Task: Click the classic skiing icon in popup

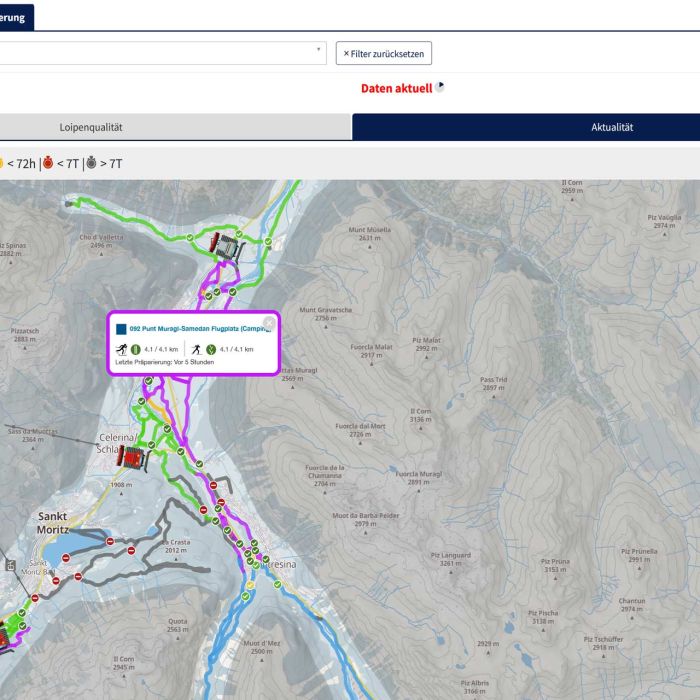Action: pyautogui.click(x=120, y=349)
